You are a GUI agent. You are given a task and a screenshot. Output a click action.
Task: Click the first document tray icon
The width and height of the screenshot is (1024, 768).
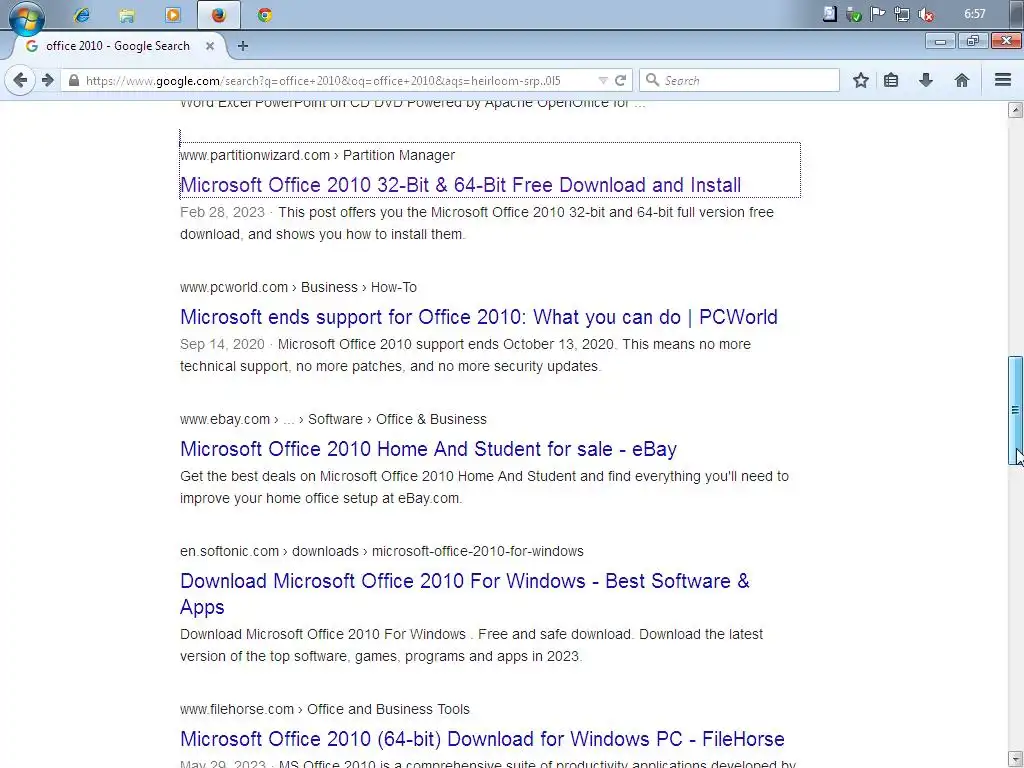tap(829, 14)
